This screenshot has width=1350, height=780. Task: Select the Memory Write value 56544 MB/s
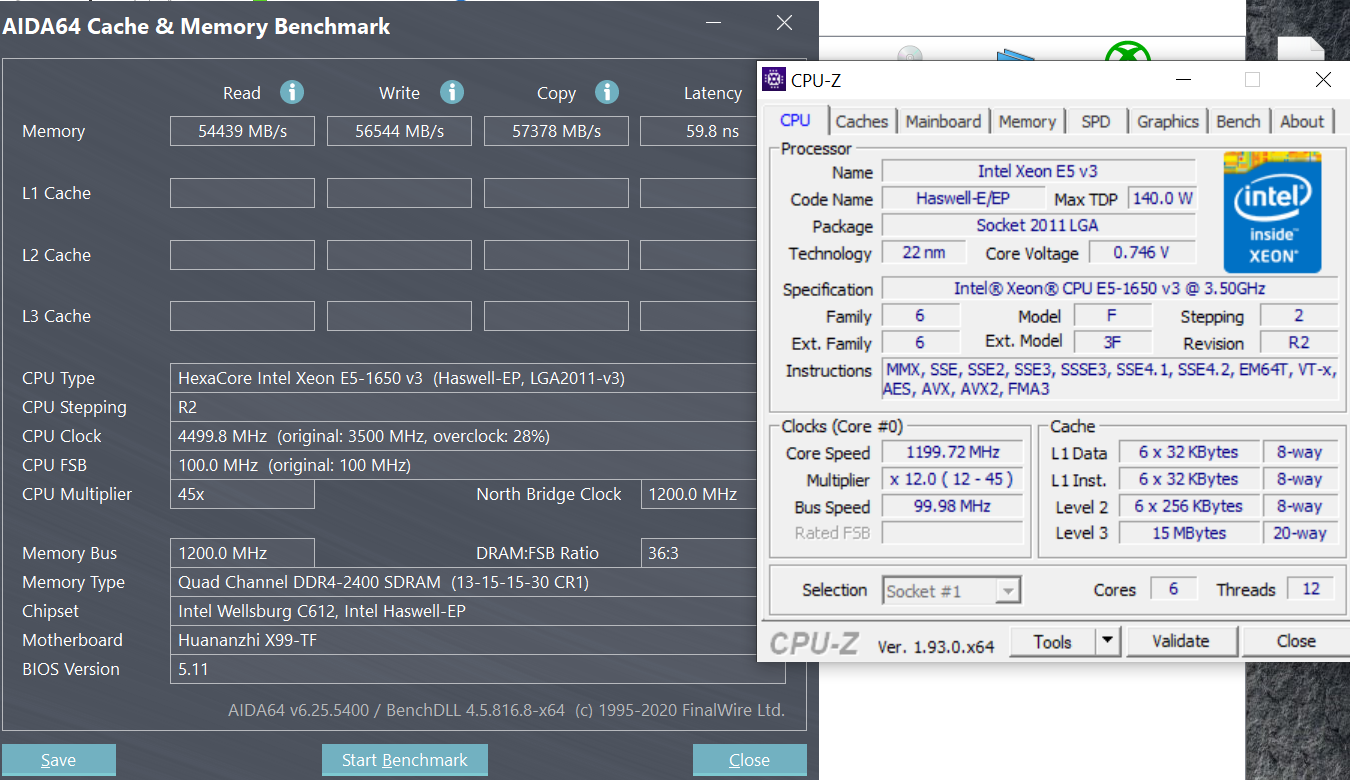(400, 131)
